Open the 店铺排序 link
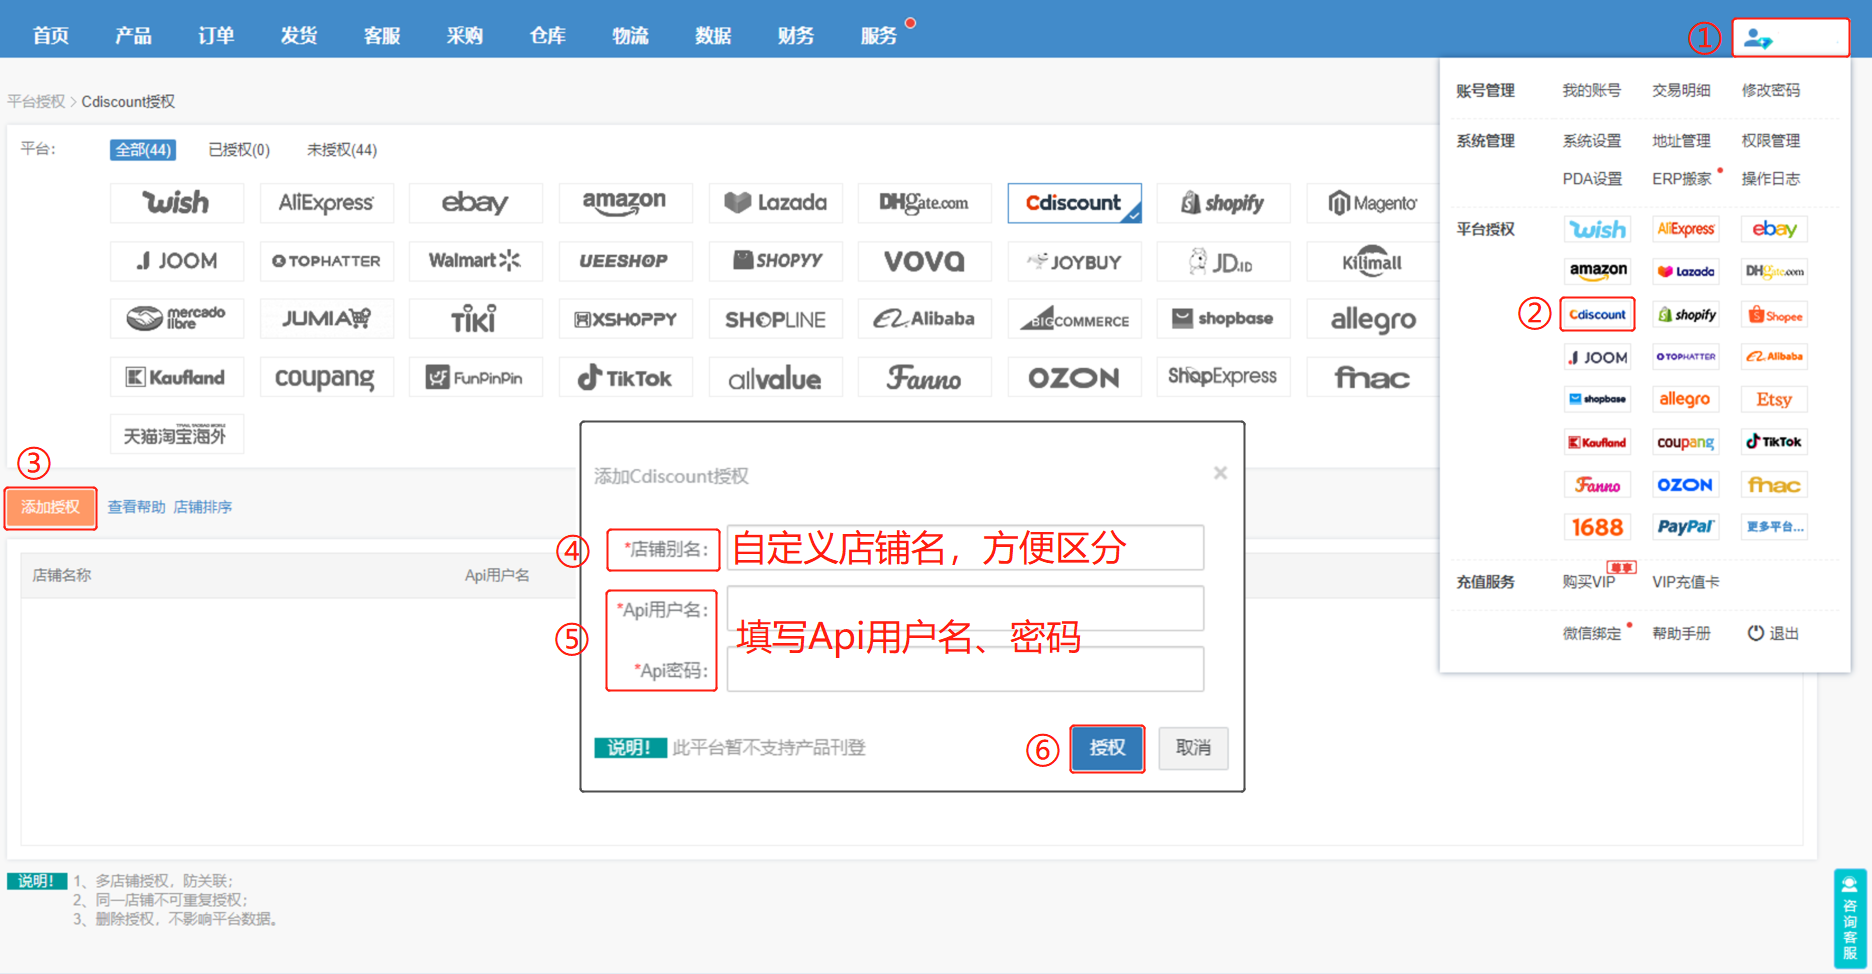This screenshot has width=1872, height=974. (x=203, y=507)
